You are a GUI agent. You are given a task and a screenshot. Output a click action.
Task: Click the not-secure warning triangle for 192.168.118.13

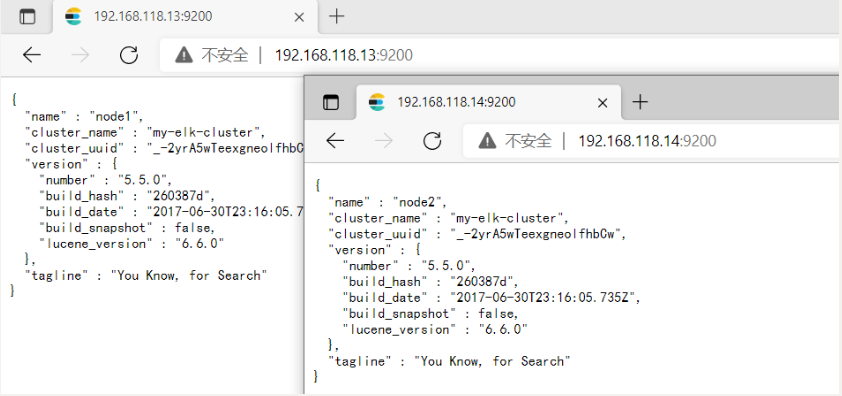point(184,54)
